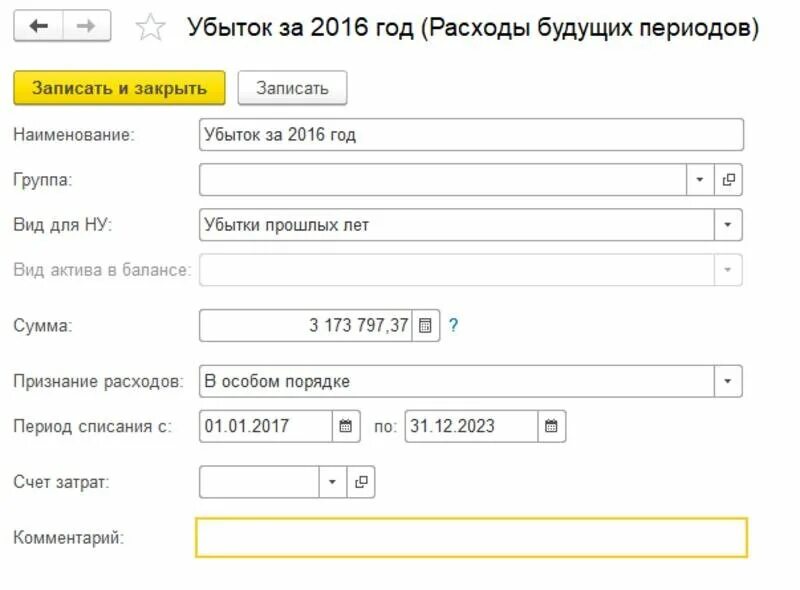Open the calendar for the start date 01.01.2017
800x590 pixels.
tap(346, 426)
